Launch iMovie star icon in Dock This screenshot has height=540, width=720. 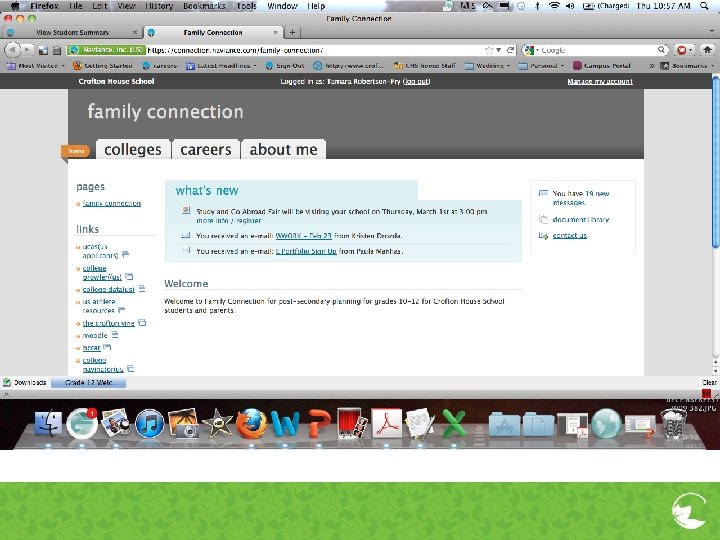[218, 423]
